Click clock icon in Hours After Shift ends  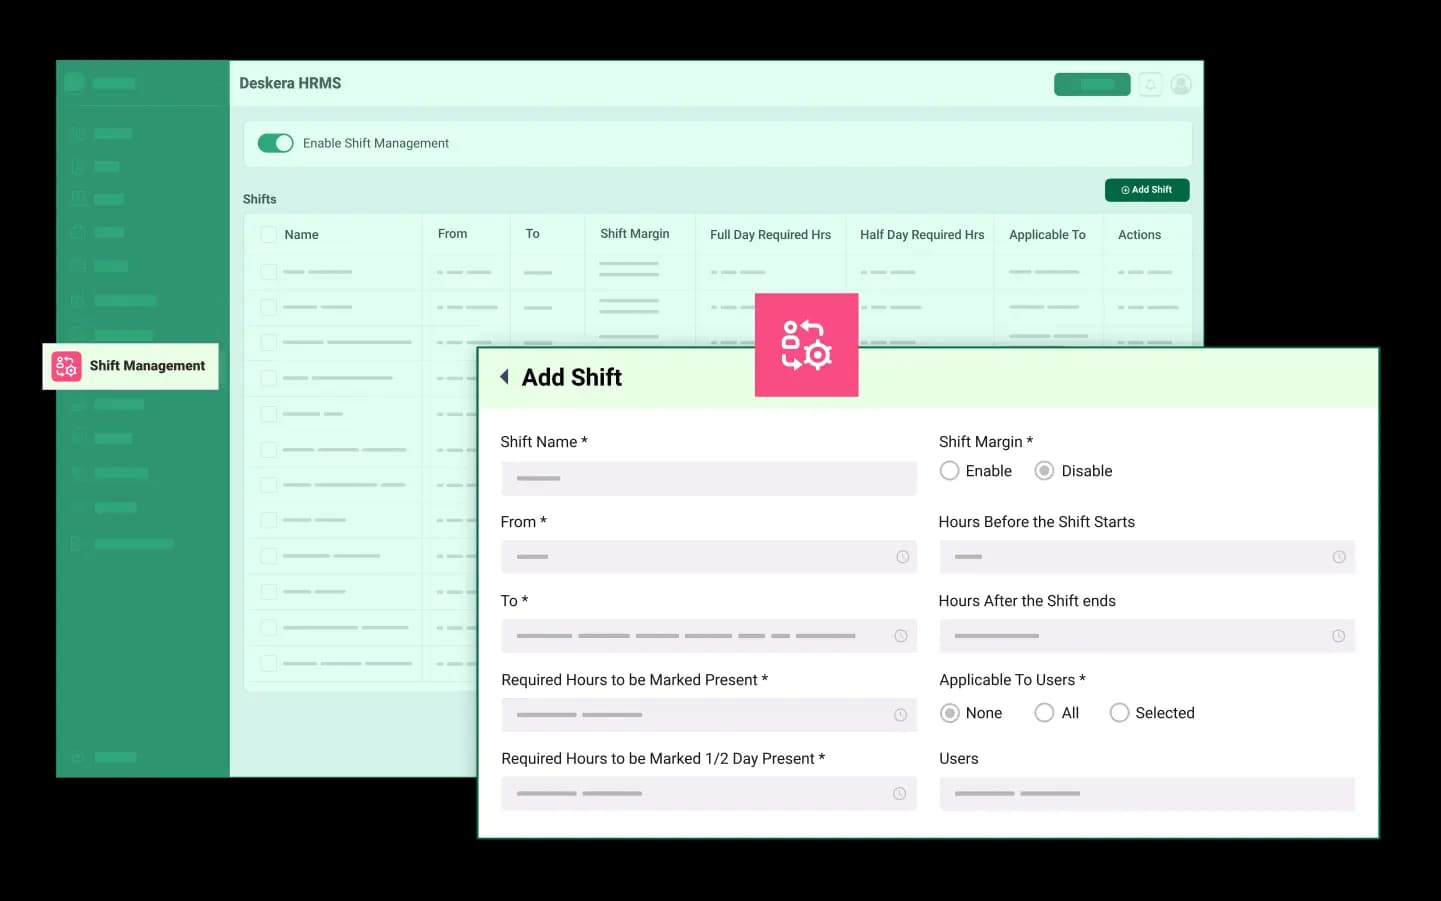1339,636
